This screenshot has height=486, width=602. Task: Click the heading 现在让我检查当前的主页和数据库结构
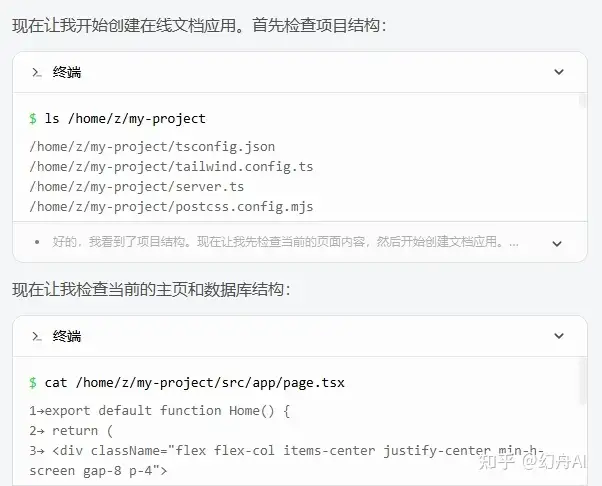click(151, 290)
